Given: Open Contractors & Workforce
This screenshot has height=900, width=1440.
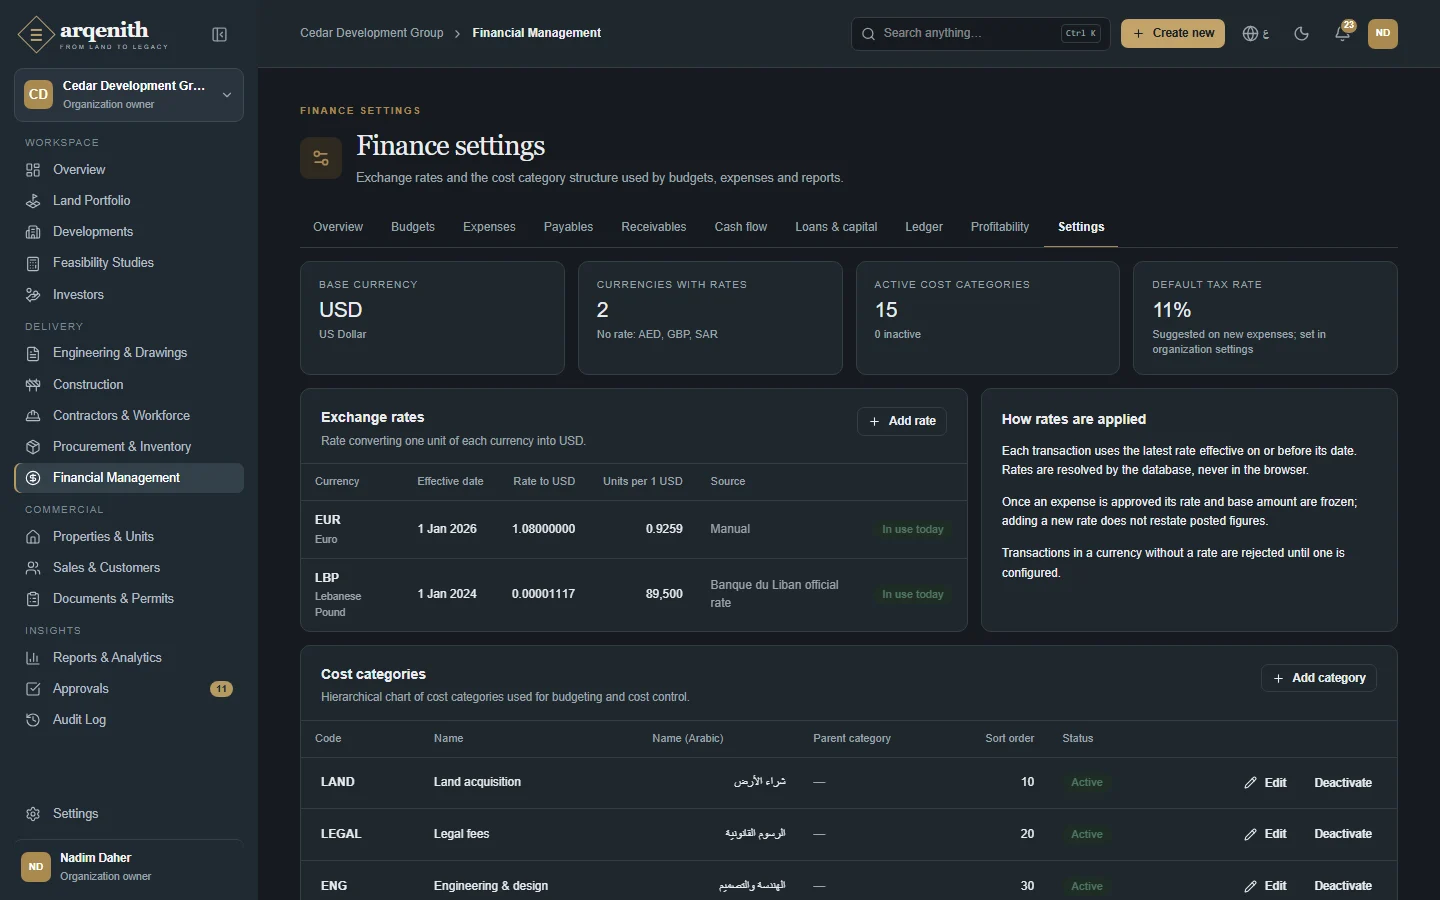Looking at the screenshot, I should pyautogui.click(x=129, y=416).
